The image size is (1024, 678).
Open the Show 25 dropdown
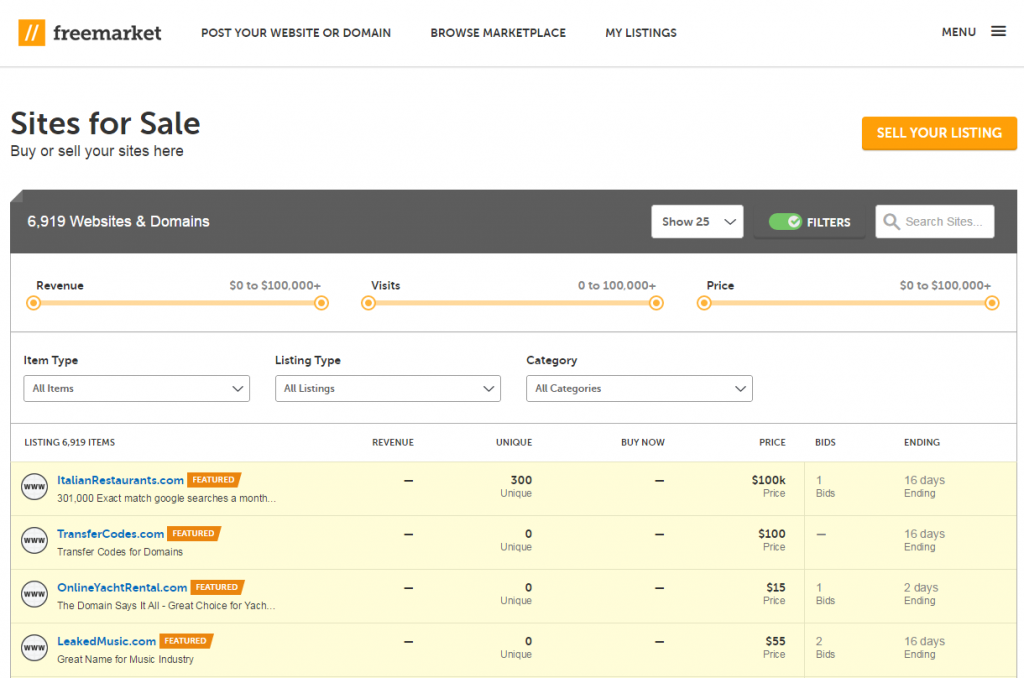coord(697,221)
